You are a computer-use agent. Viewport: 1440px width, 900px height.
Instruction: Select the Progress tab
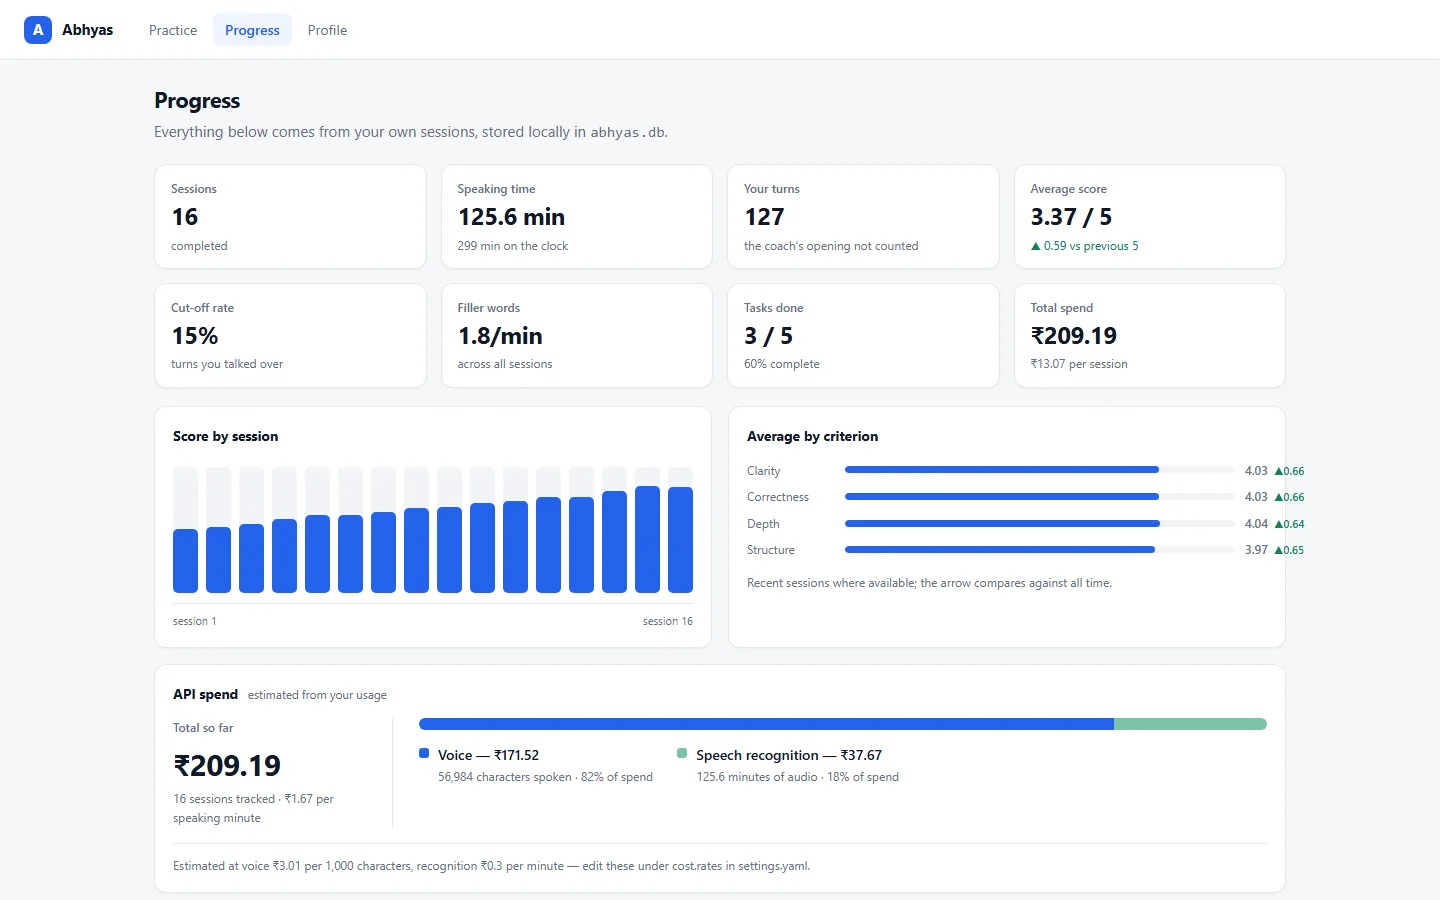click(x=252, y=30)
